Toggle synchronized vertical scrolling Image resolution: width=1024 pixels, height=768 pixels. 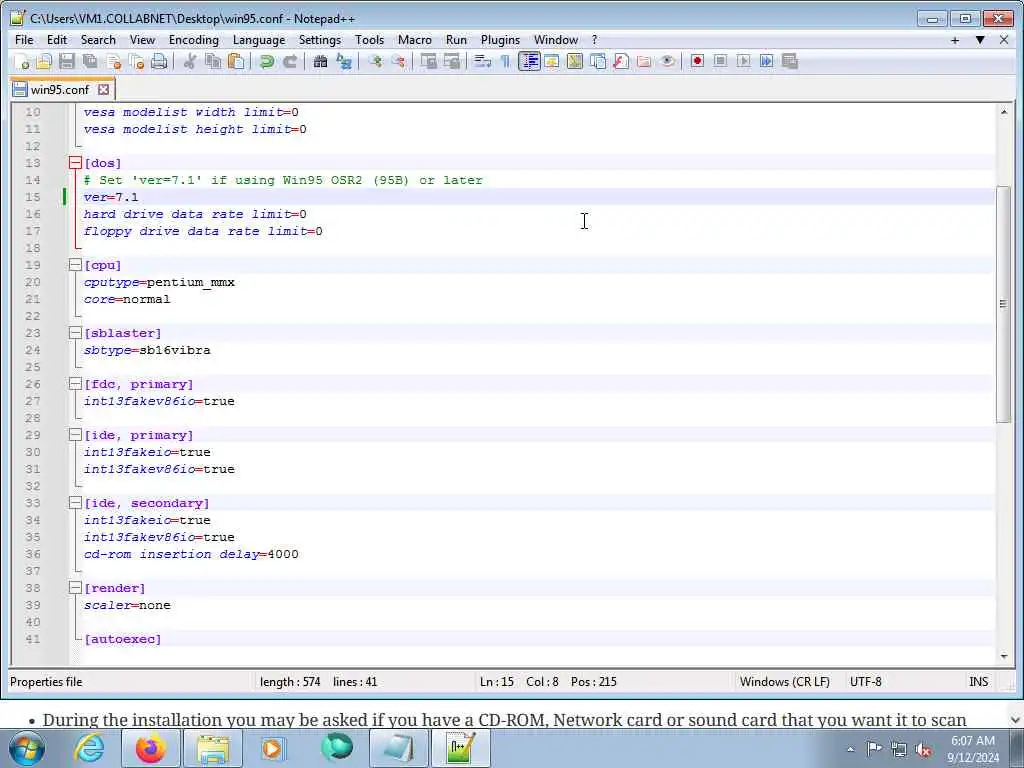point(428,61)
